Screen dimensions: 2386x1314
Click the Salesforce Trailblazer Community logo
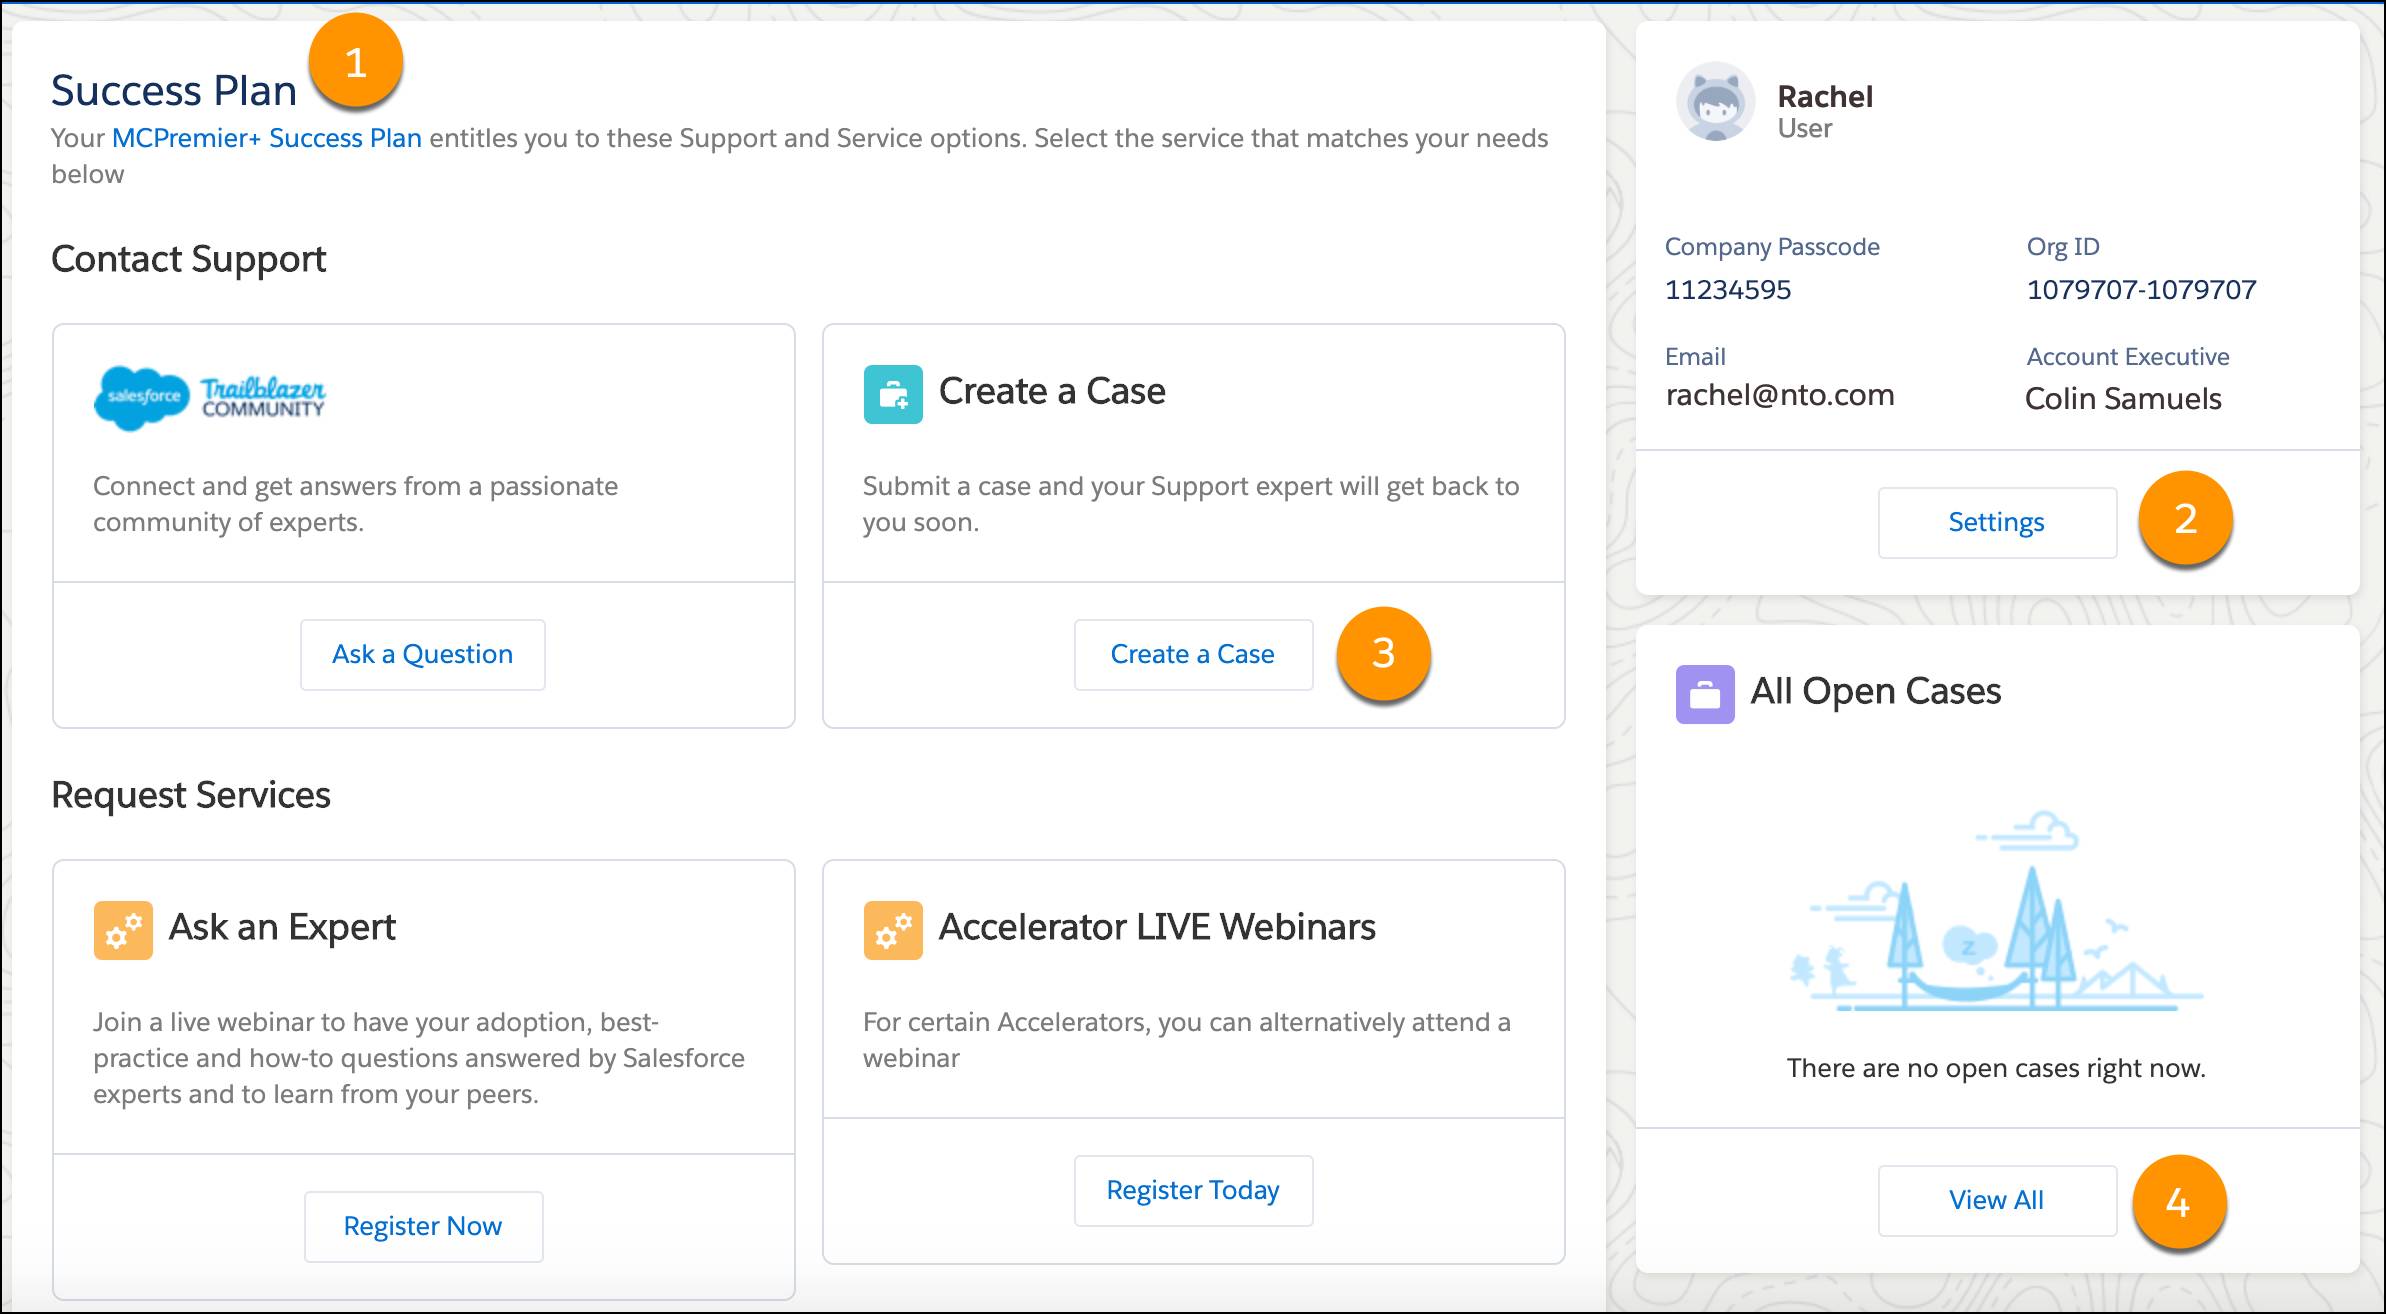click(209, 398)
